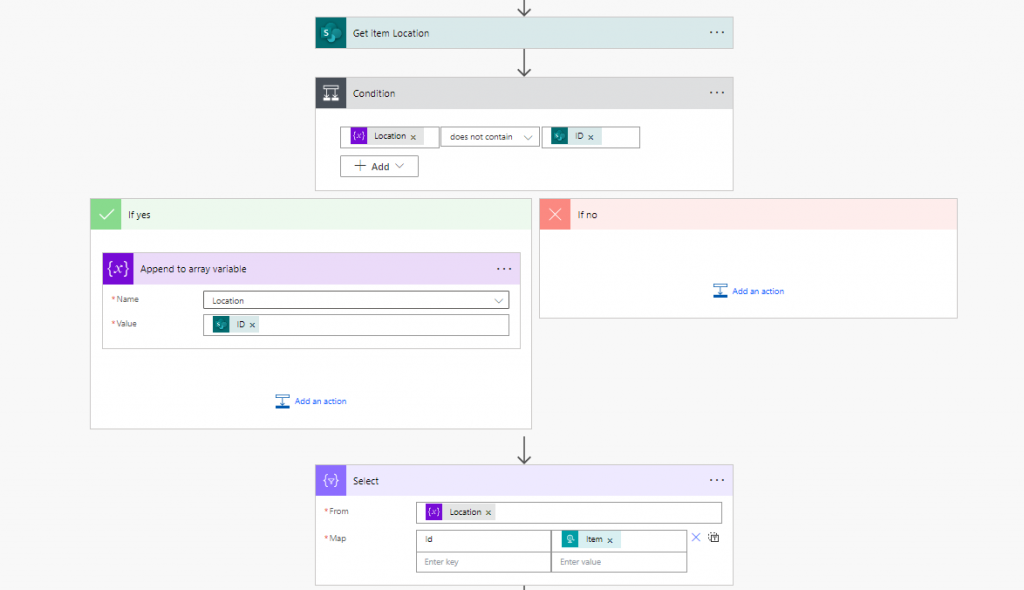The image size is (1024, 590).
Task: Click the Enter key input field
Action: point(483,562)
